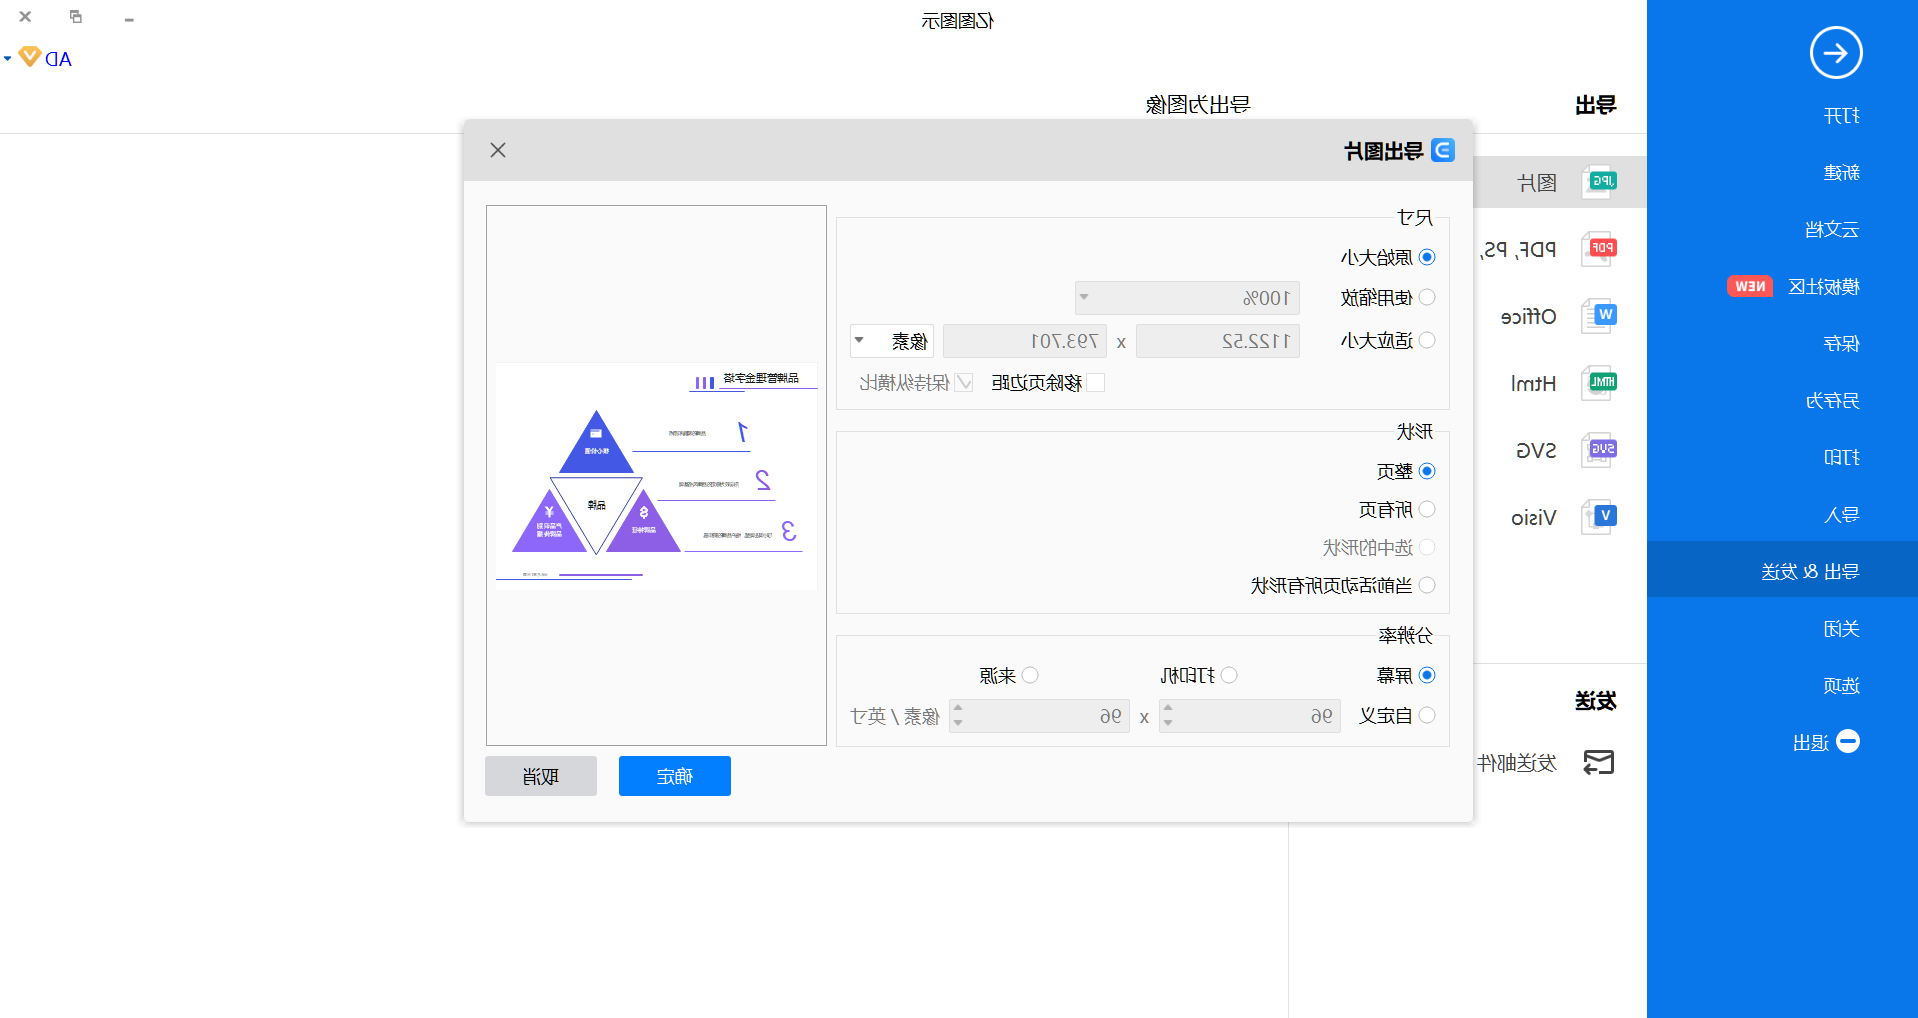
Task: Select the JPG 图片 export icon
Action: coord(1599,182)
